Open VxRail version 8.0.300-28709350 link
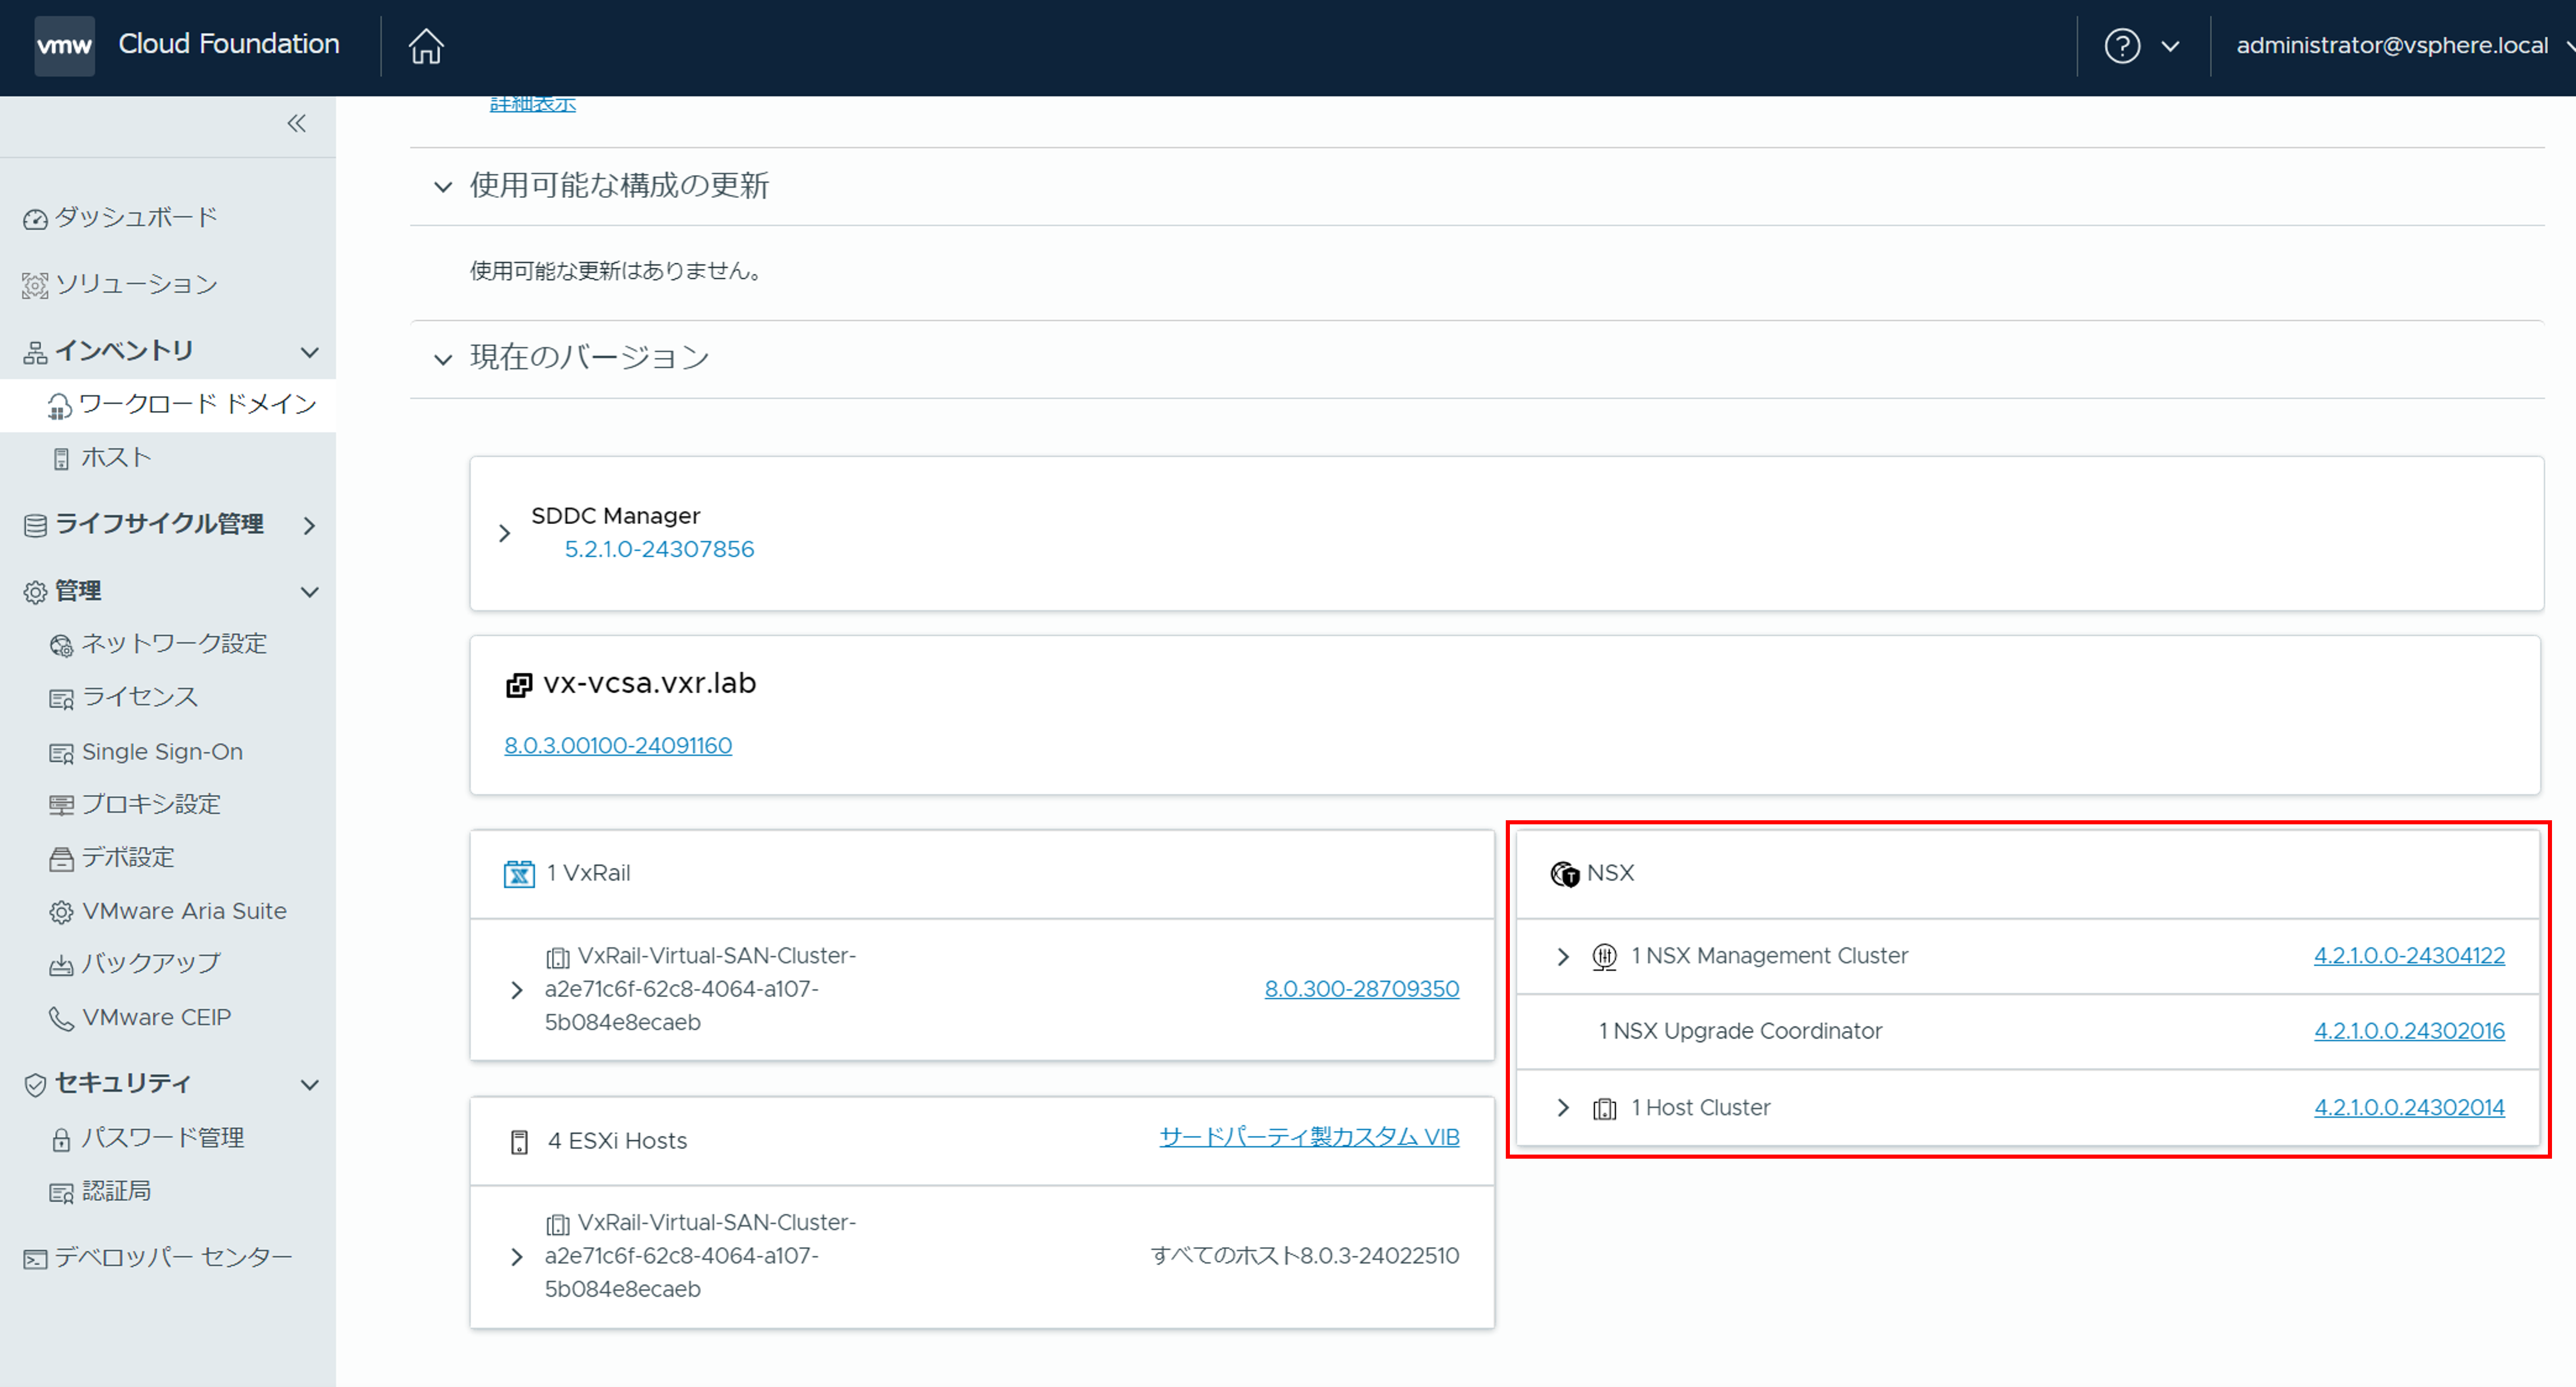Screen dimensions: 2576x1387 click(x=1362, y=989)
